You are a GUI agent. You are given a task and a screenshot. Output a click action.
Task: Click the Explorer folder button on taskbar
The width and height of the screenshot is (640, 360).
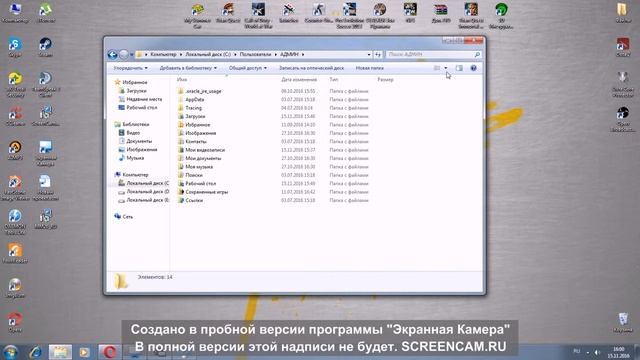(60, 351)
